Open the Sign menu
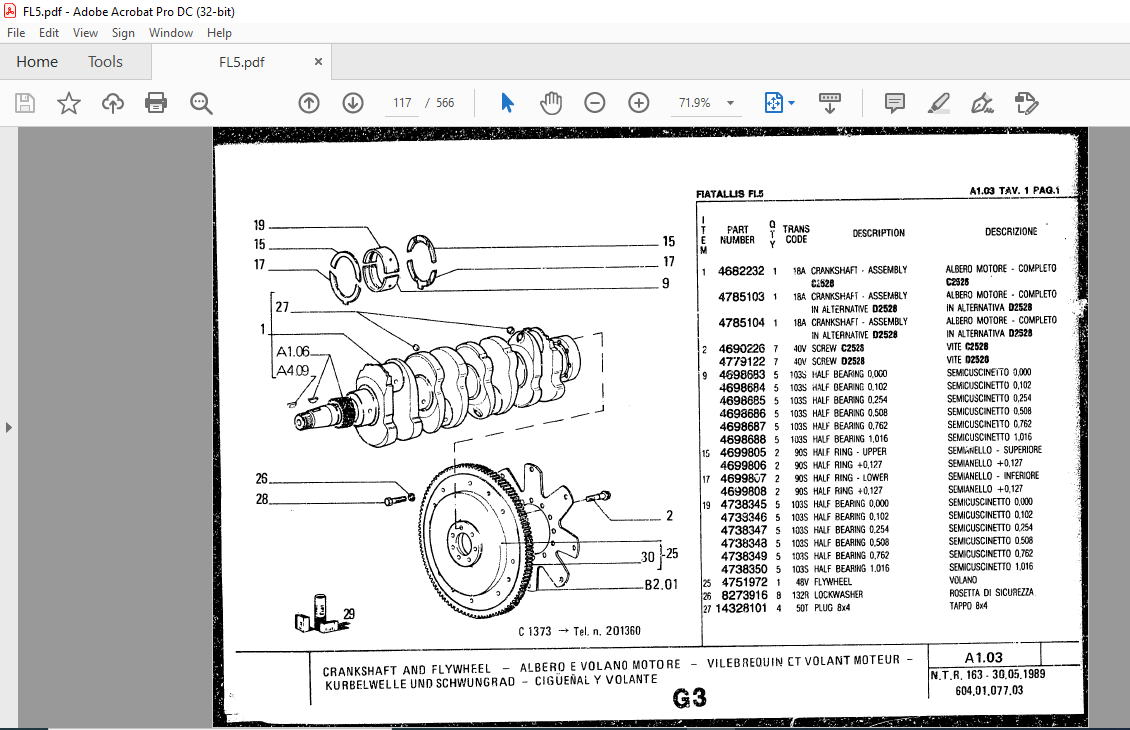The width and height of the screenshot is (1130, 730). (123, 32)
